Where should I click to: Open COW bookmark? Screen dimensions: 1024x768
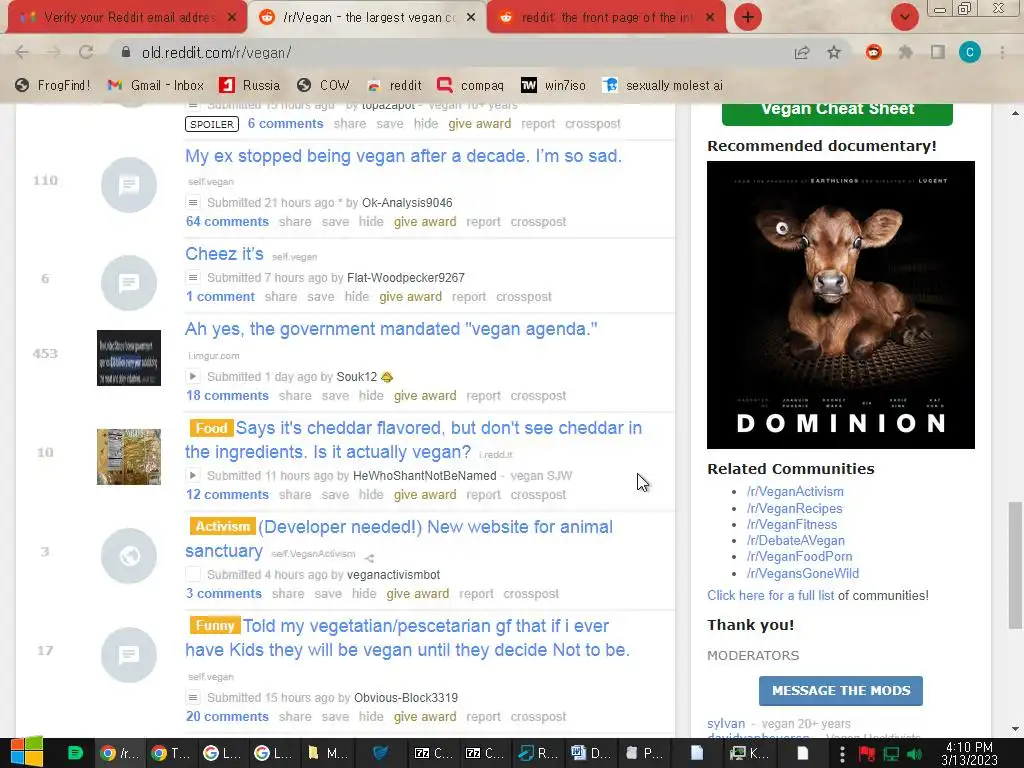pos(323,85)
